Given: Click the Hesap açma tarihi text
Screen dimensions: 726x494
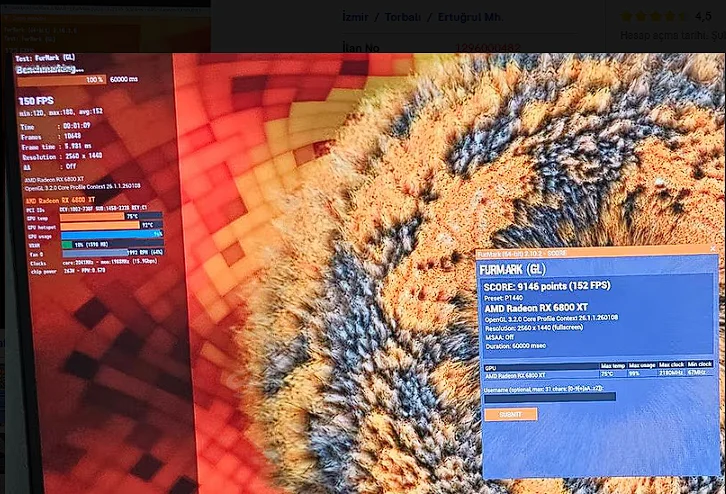Looking at the screenshot, I should [672, 35].
